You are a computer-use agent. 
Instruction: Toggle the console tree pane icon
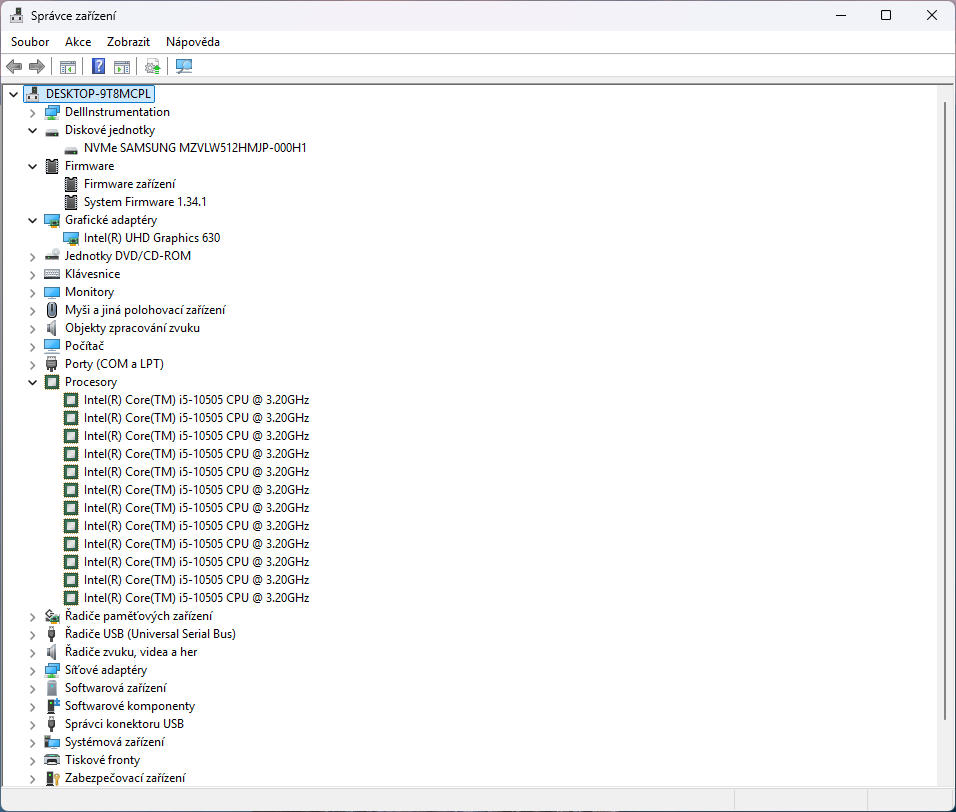(68, 67)
